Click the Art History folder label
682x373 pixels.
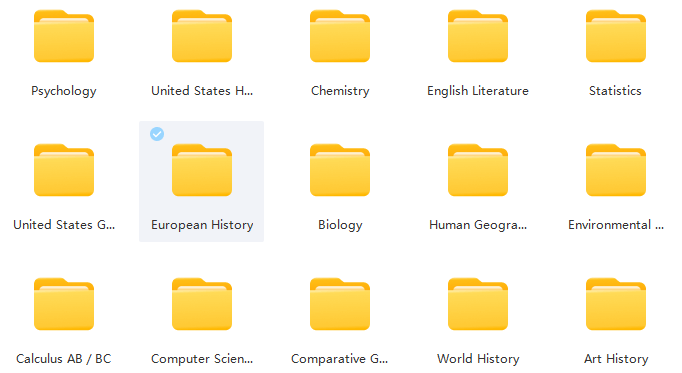616,359
